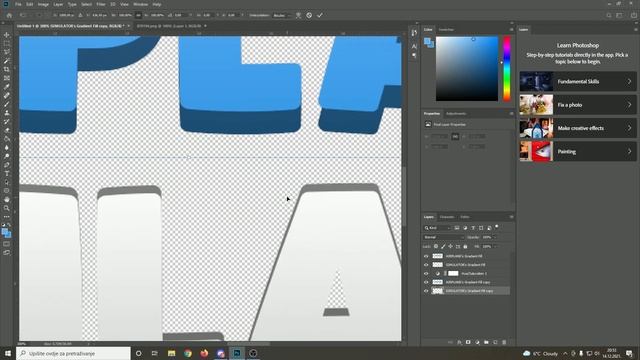The image size is (640, 360).
Task: Switch to warp mode in options bar
Action: tap(298, 15)
